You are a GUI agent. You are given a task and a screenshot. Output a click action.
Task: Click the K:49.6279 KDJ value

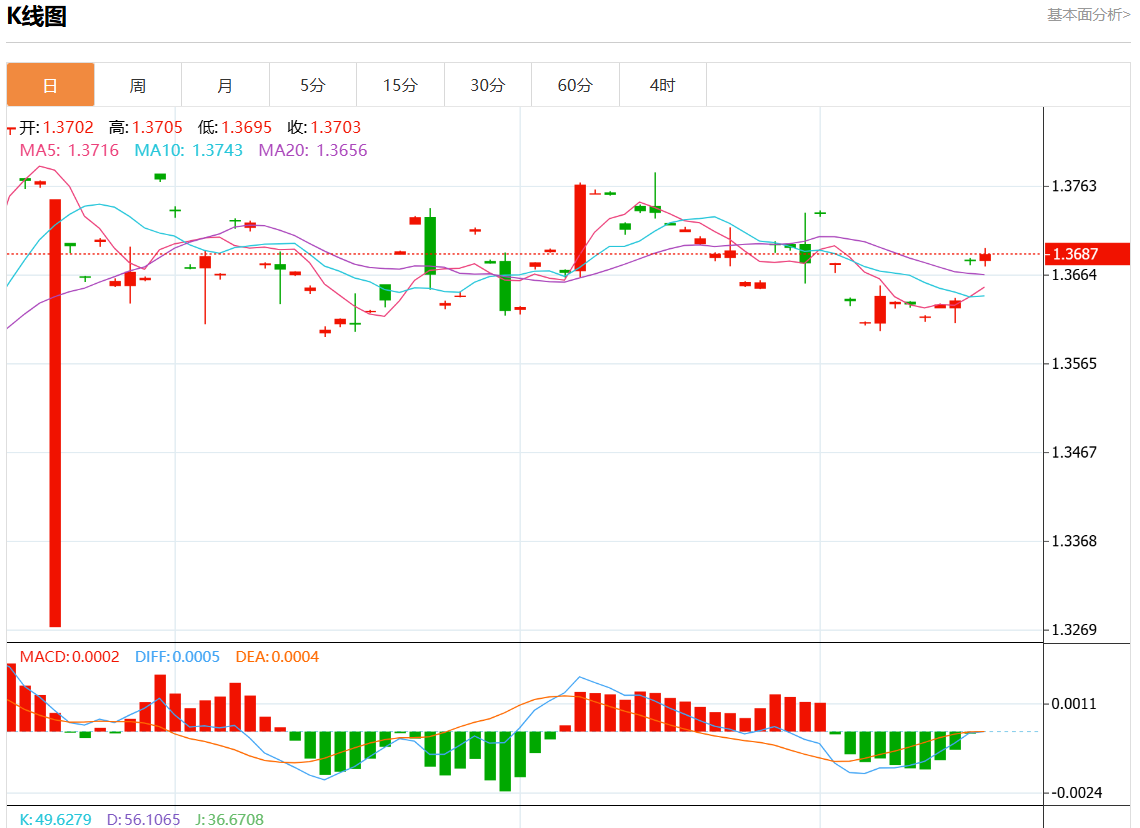point(55,819)
